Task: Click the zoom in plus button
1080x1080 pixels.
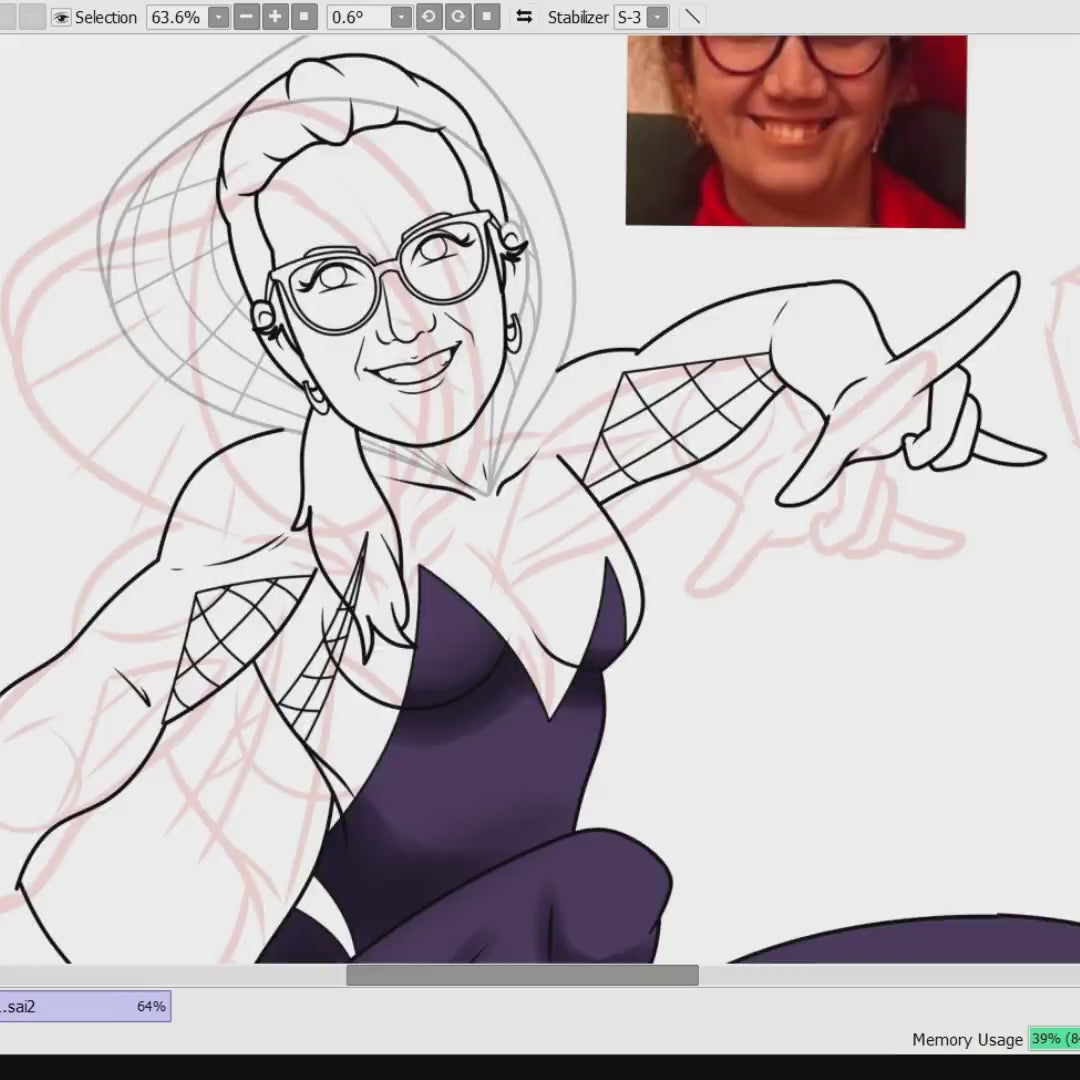Action: pyautogui.click(x=275, y=17)
